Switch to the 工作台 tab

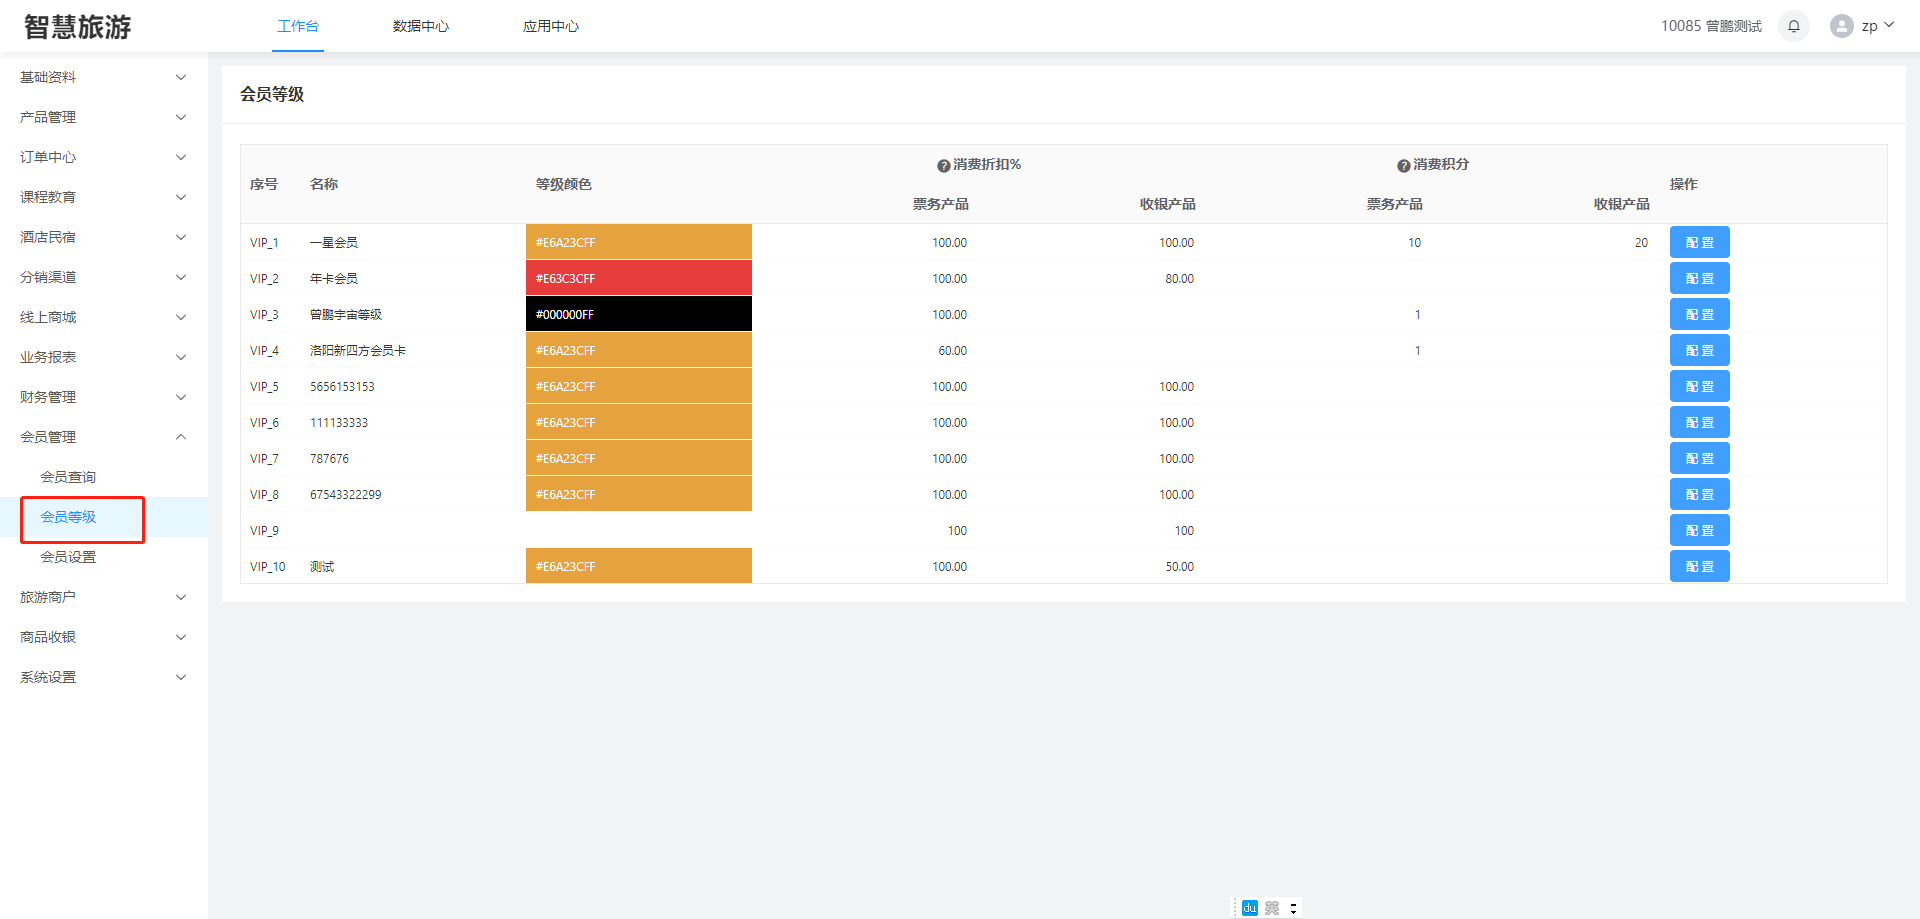tap(298, 26)
